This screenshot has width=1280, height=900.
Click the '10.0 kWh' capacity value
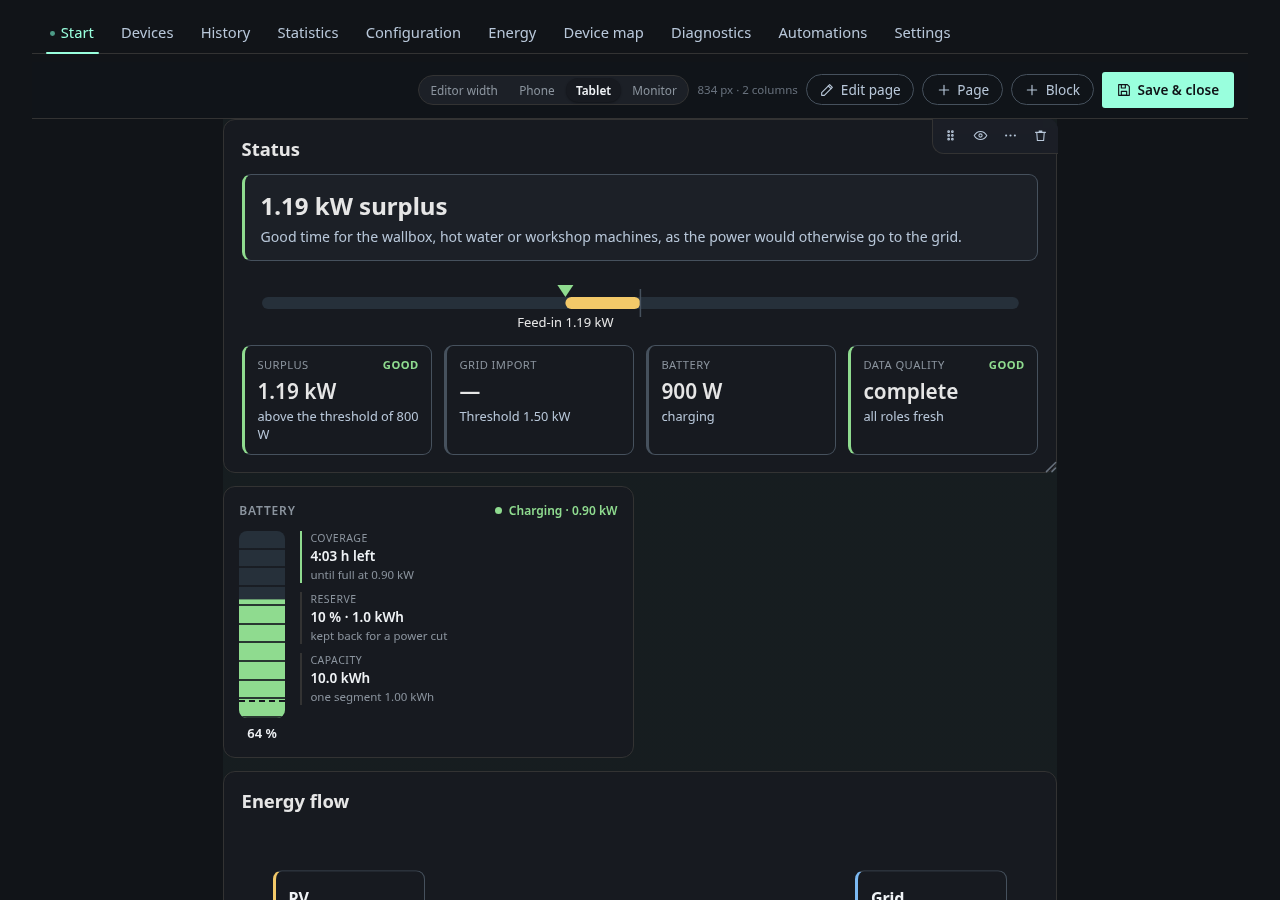[340, 678]
